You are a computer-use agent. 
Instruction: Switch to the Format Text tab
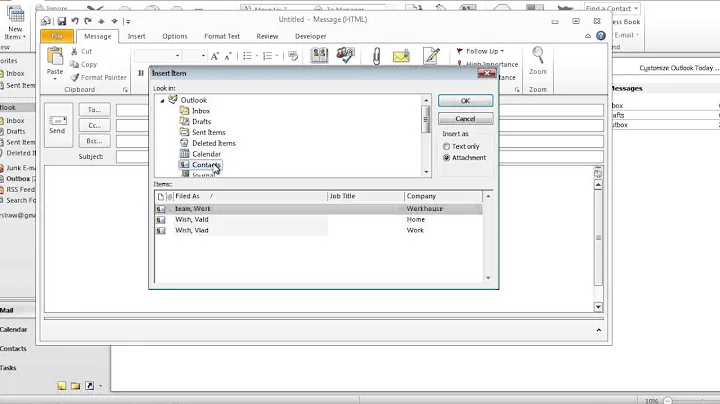[x=222, y=36]
